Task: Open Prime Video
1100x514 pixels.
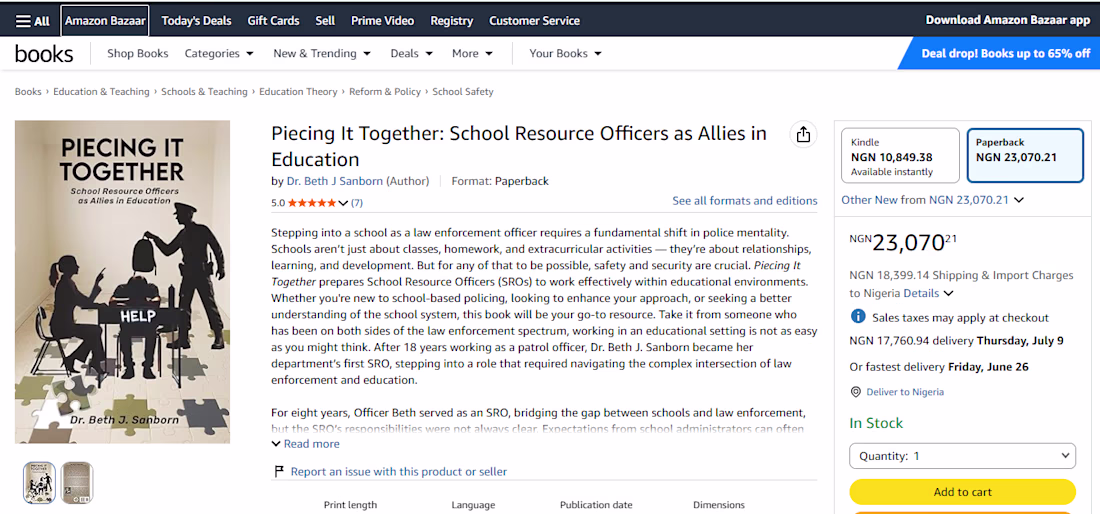Action: click(x=382, y=21)
